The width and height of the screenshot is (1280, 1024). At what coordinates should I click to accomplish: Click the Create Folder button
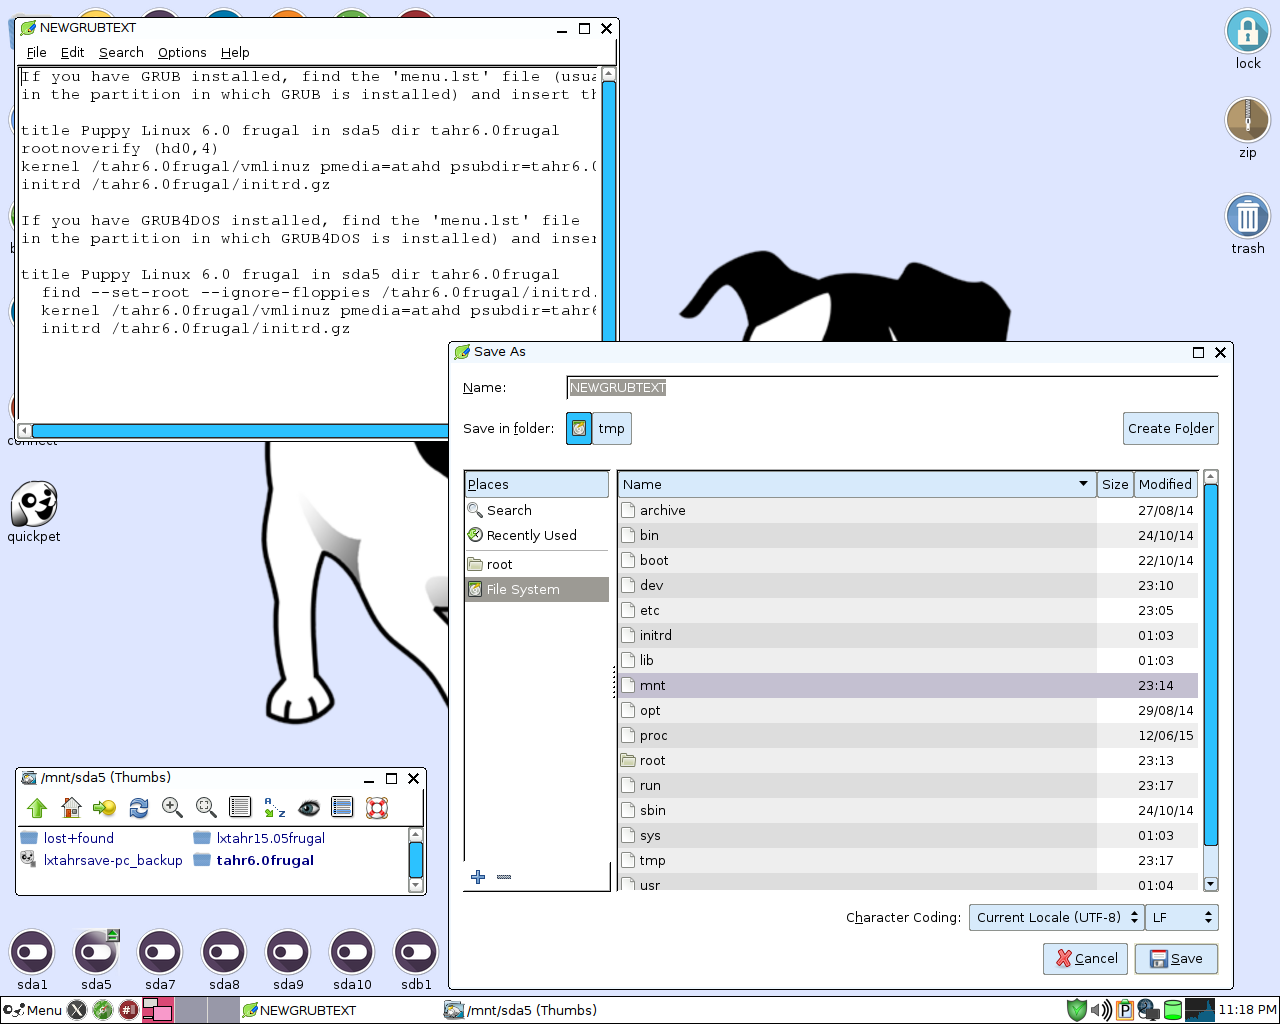(x=1170, y=428)
